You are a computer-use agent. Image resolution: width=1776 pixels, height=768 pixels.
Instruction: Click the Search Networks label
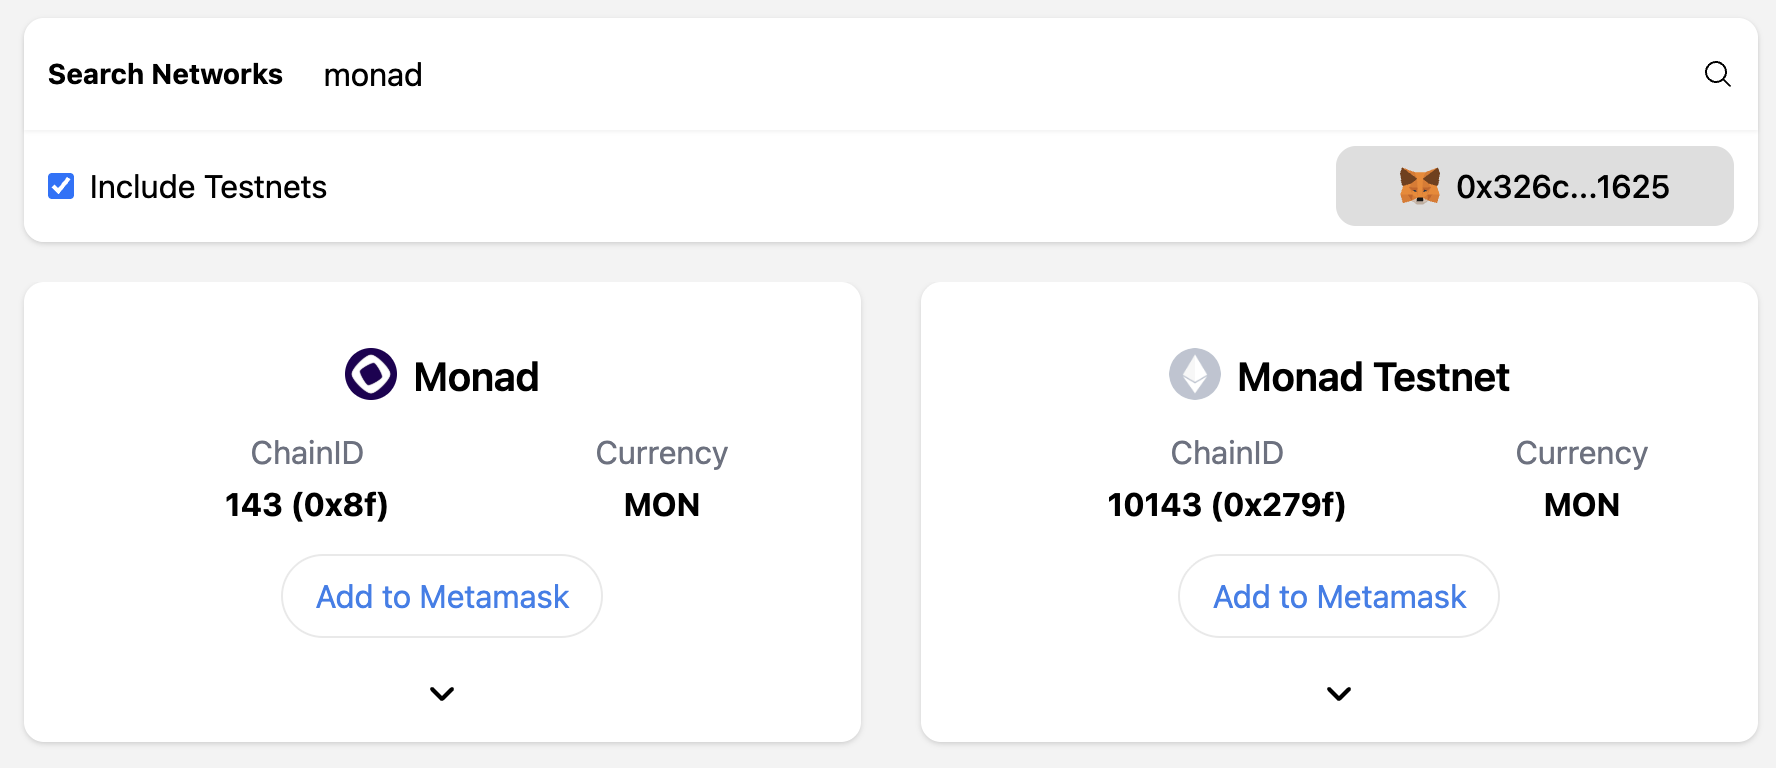point(165,75)
